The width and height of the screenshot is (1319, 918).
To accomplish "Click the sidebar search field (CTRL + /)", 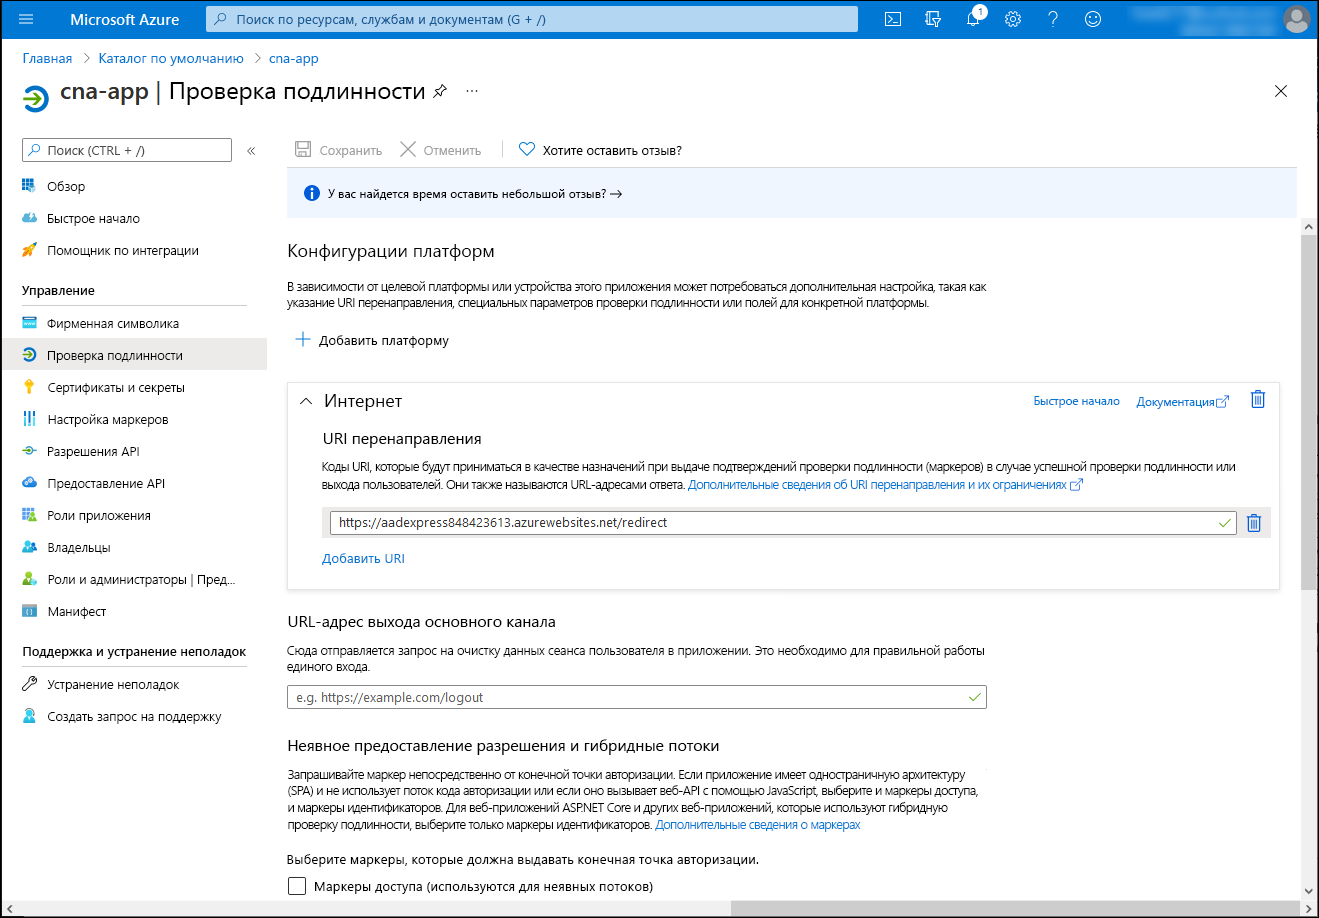I will click(127, 150).
